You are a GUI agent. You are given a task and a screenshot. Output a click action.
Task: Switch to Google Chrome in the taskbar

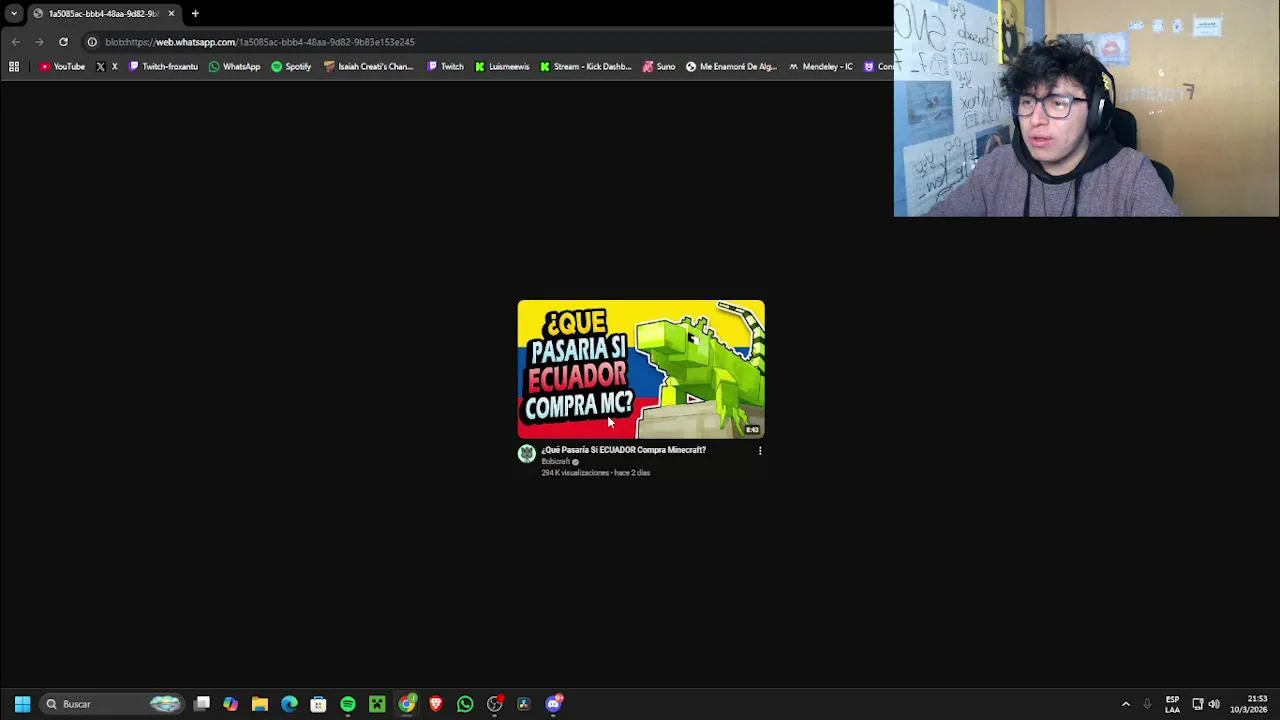point(406,704)
